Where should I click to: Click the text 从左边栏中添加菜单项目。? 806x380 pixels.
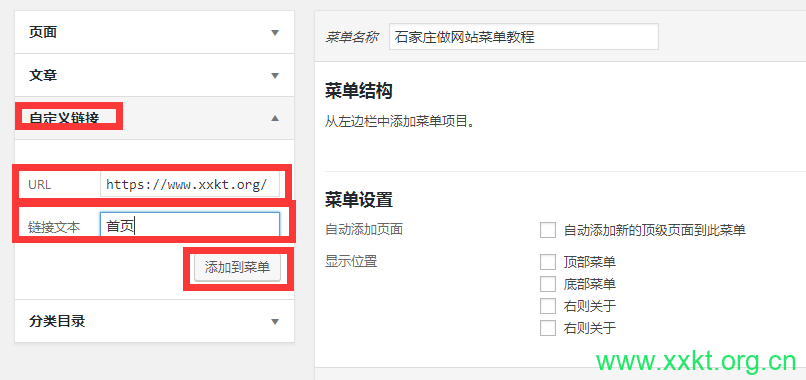tap(399, 121)
